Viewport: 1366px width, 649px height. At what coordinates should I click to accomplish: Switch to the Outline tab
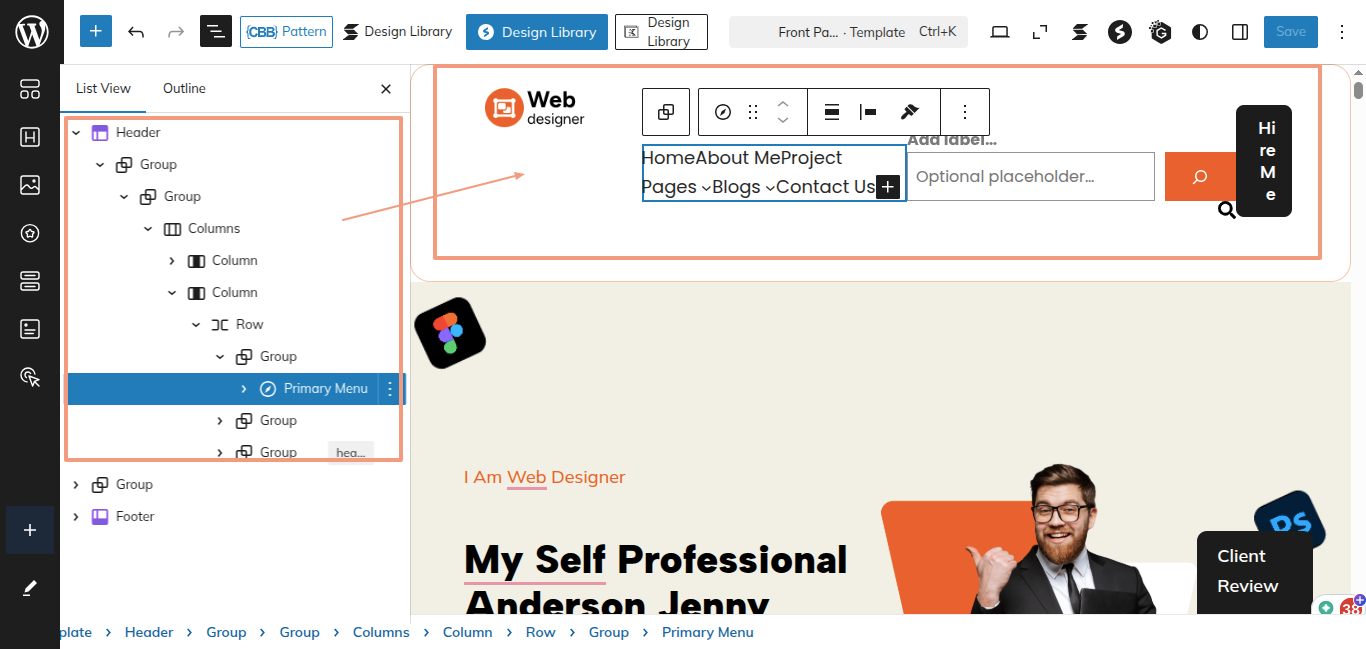[x=184, y=89]
